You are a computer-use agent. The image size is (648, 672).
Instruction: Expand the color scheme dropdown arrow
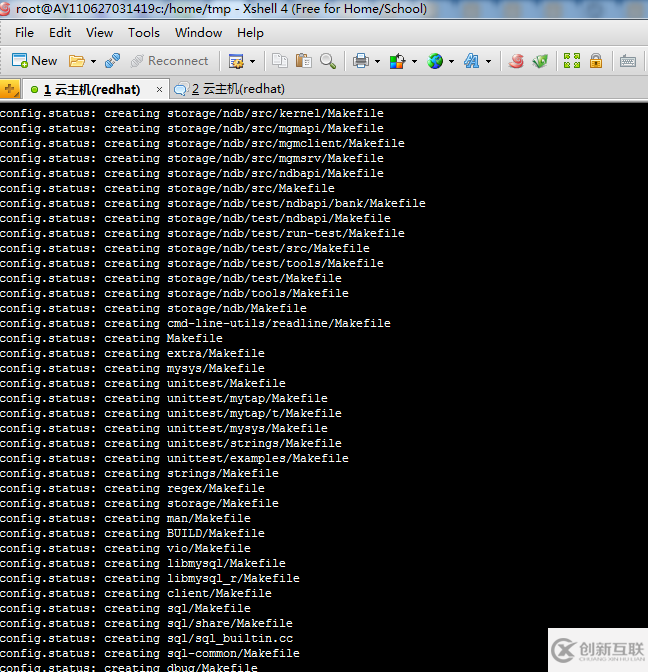click(414, 61)
